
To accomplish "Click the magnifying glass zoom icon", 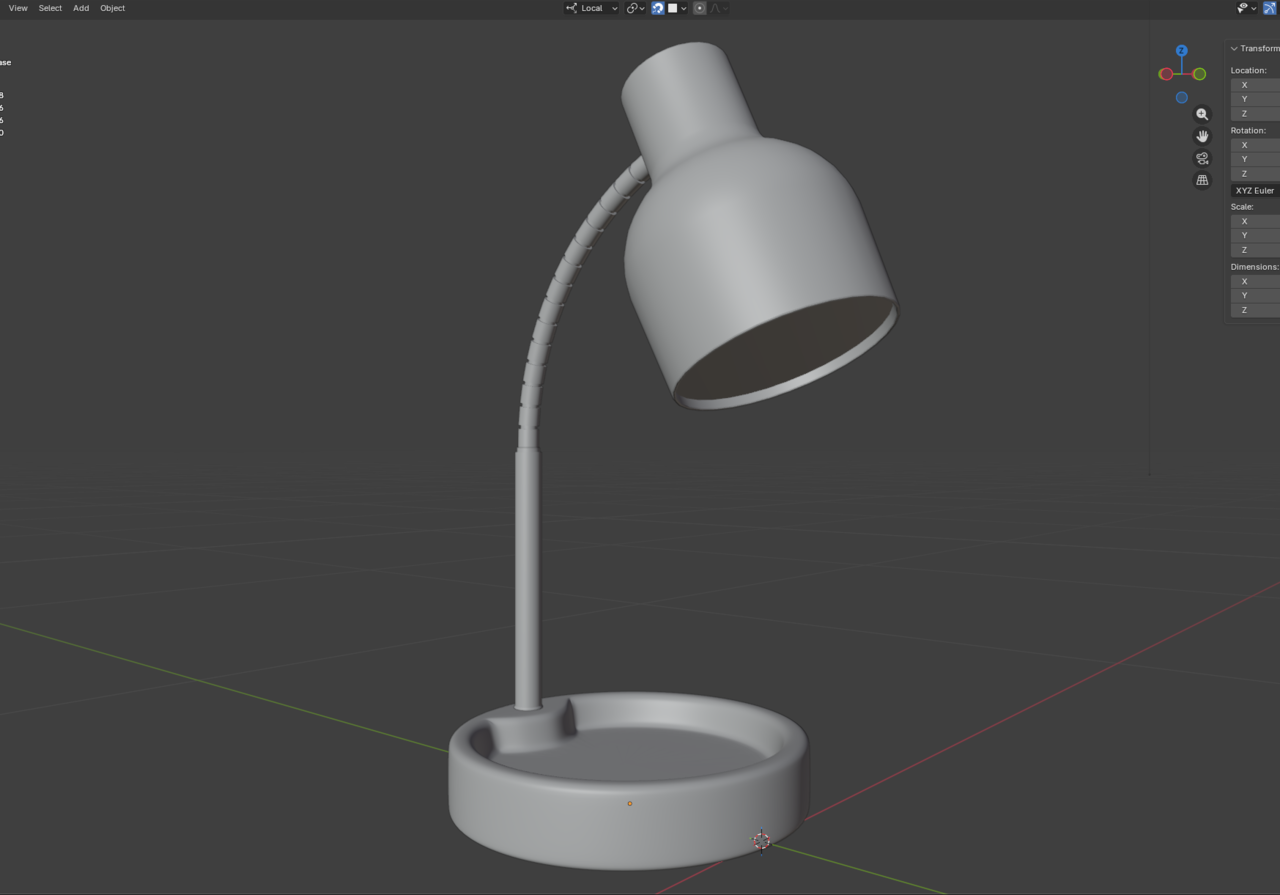I will [x=1202, y=114].
